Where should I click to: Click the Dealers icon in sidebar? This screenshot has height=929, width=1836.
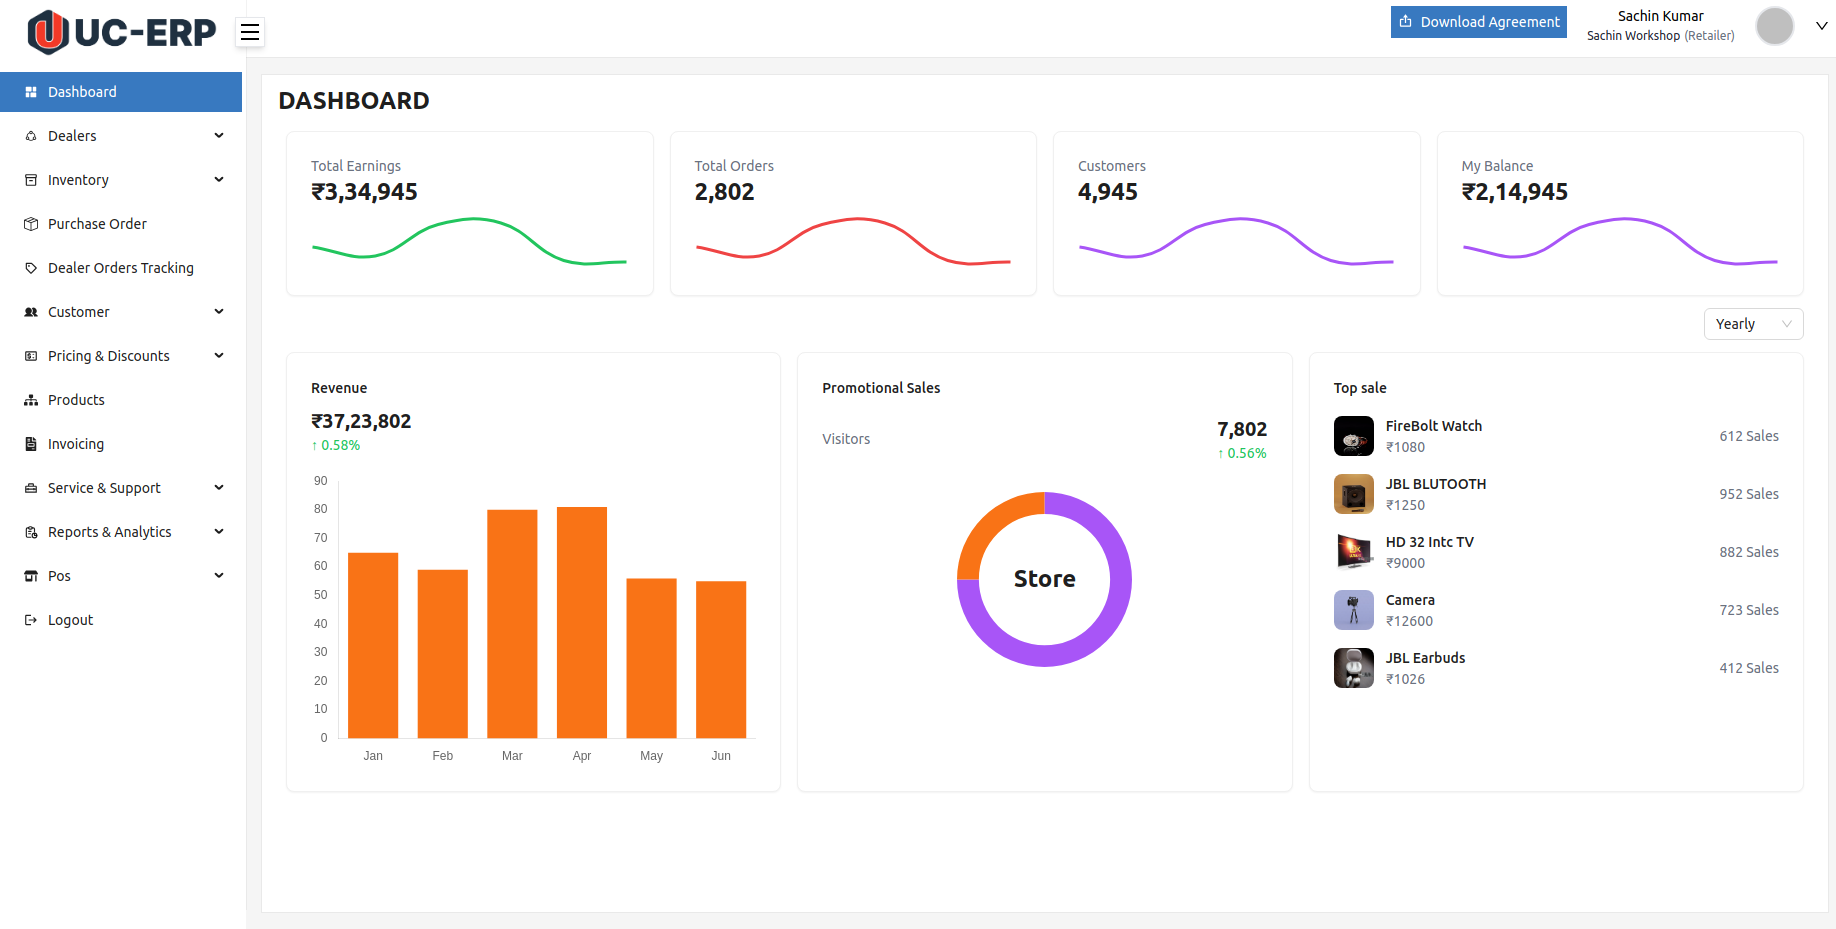(31, 136)
